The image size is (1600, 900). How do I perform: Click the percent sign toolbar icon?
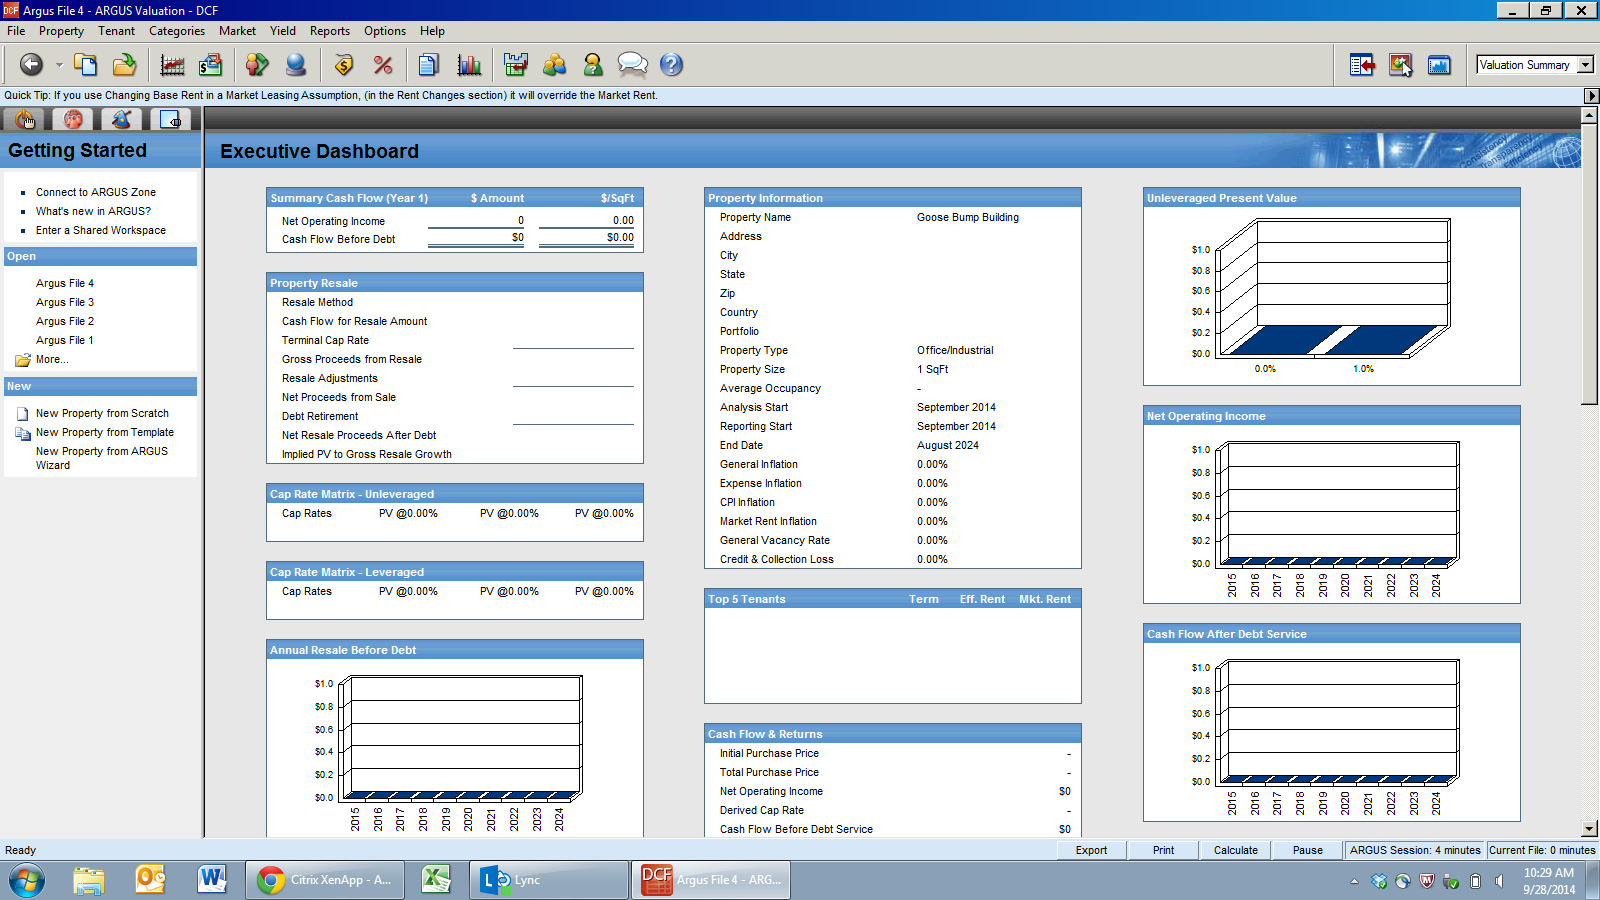tap(382, 65)
